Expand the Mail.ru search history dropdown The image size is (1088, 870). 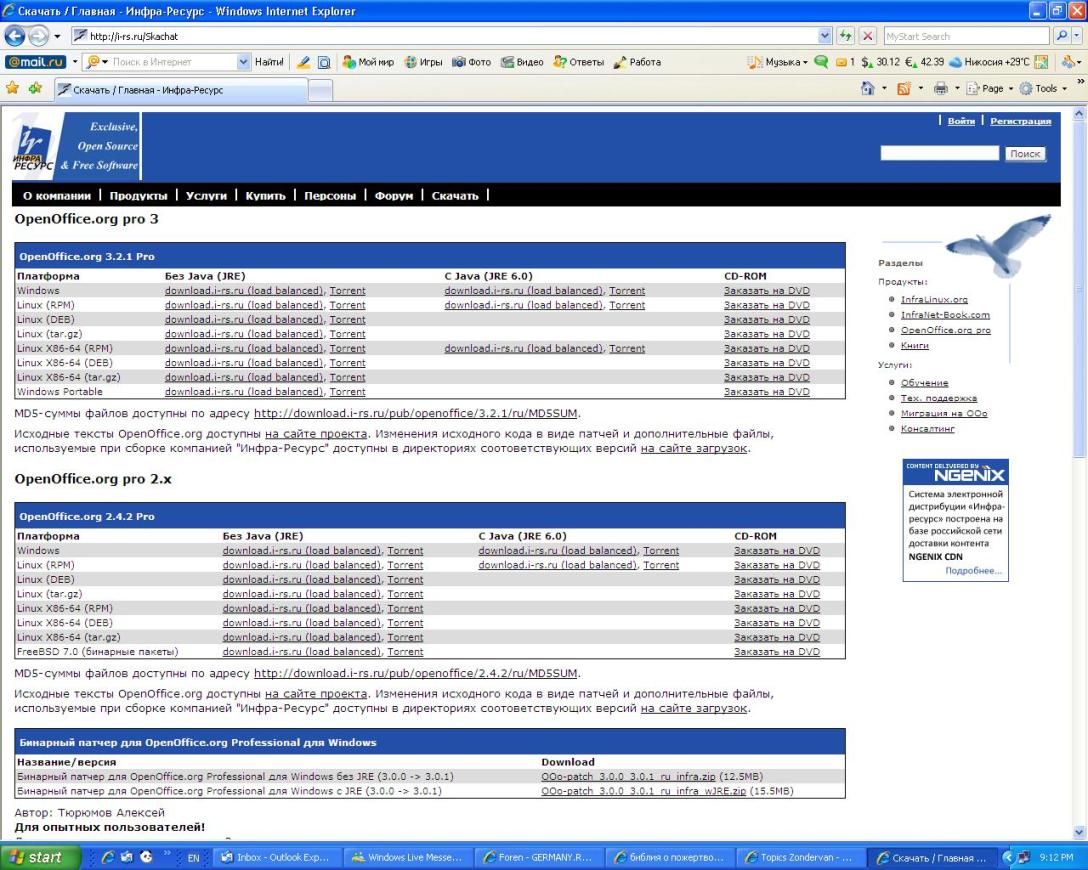(x=243, y=62)
